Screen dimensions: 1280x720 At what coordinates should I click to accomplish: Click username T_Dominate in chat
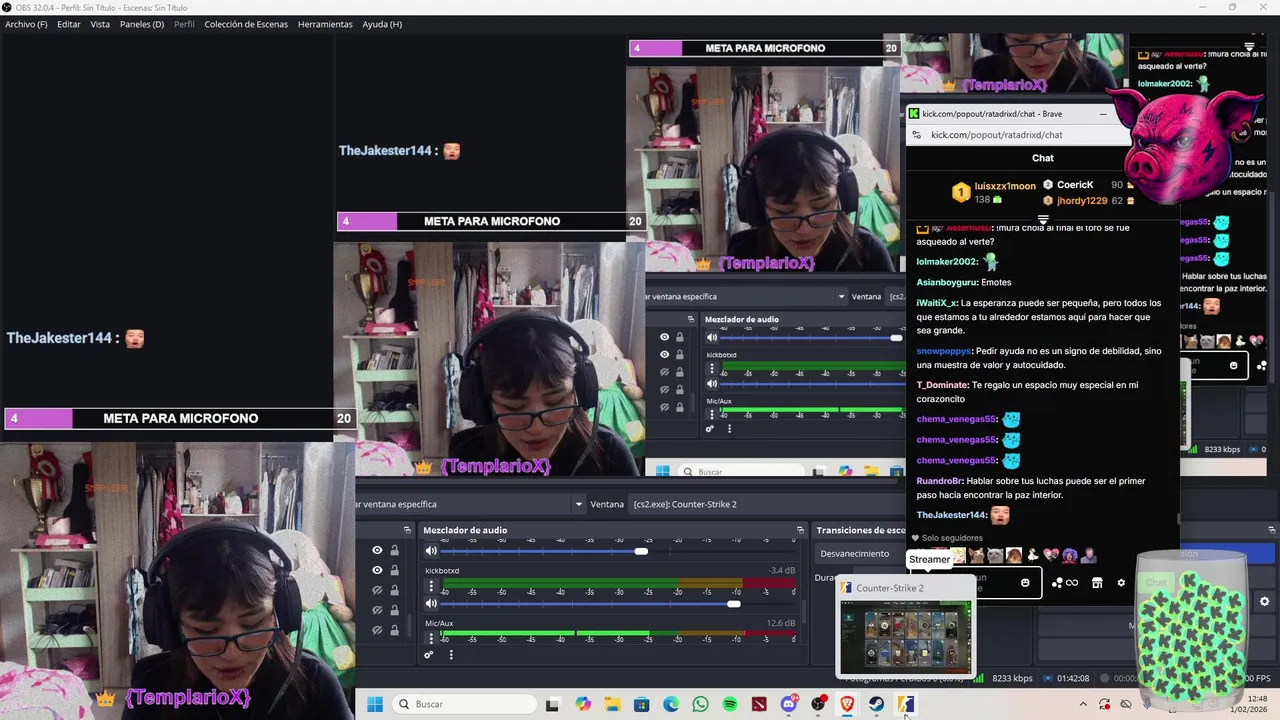pyautogui.click(x=942, y=385)
